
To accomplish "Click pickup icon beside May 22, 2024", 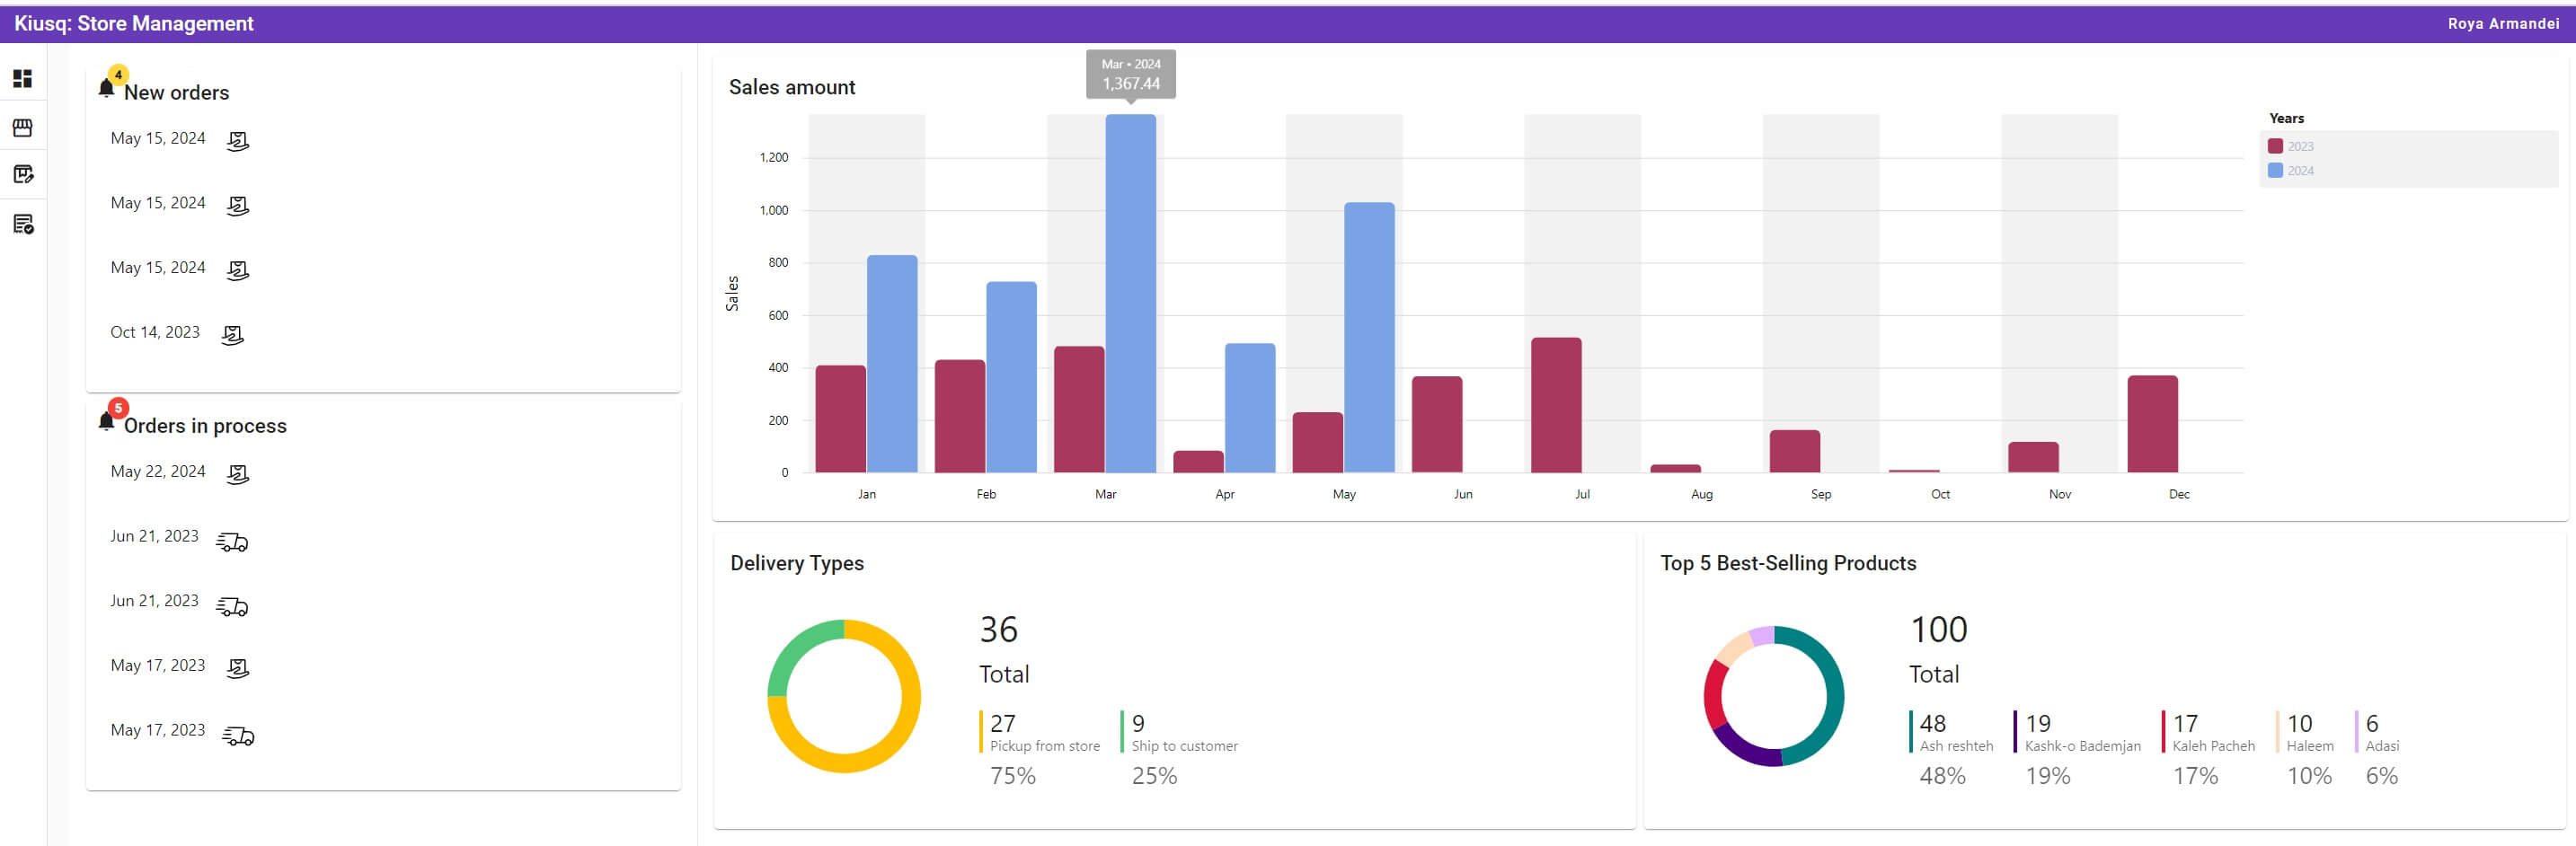I will [x=237, y=474].
